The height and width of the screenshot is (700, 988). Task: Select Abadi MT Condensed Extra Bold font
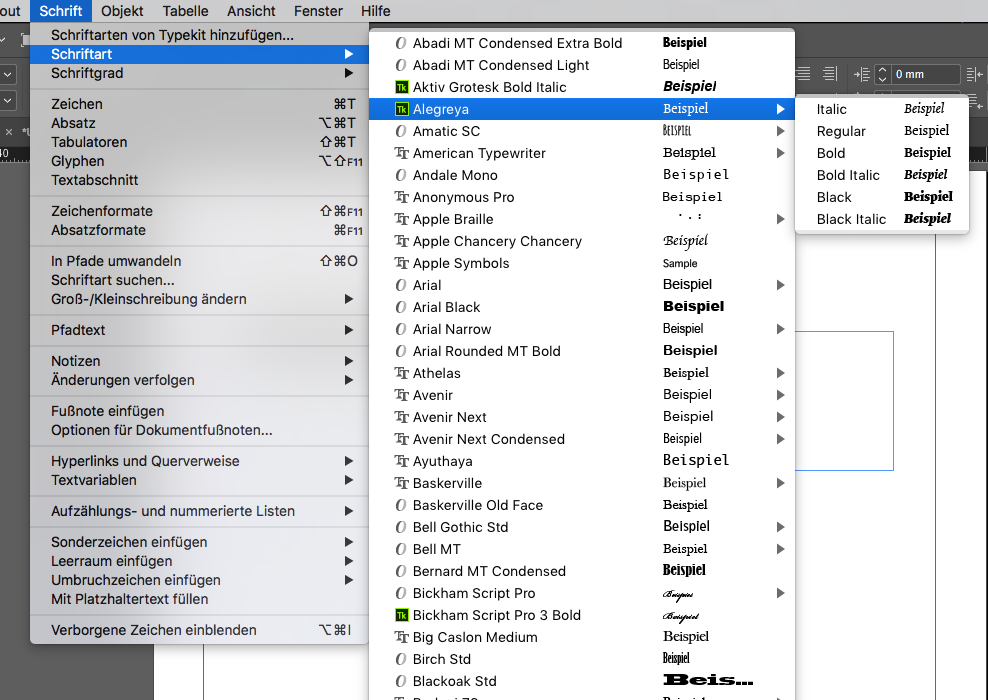(x=582, y=43)
